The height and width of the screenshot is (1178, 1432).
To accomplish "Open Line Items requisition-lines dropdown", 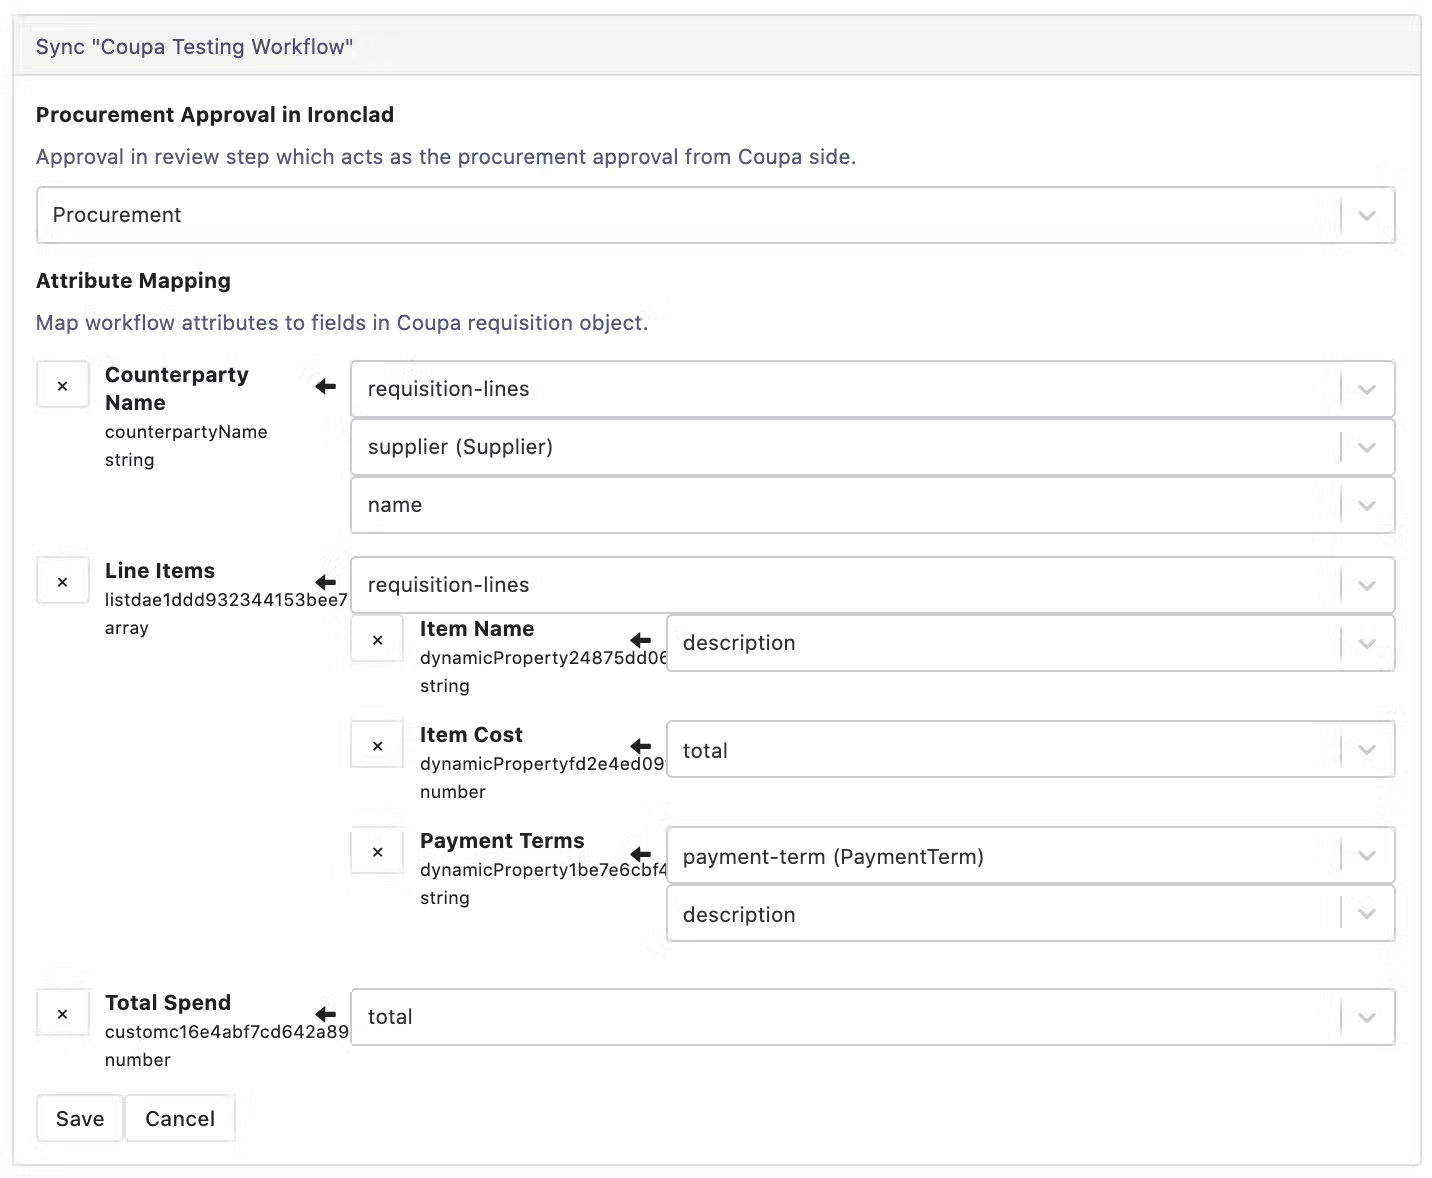I will point(872,585).
